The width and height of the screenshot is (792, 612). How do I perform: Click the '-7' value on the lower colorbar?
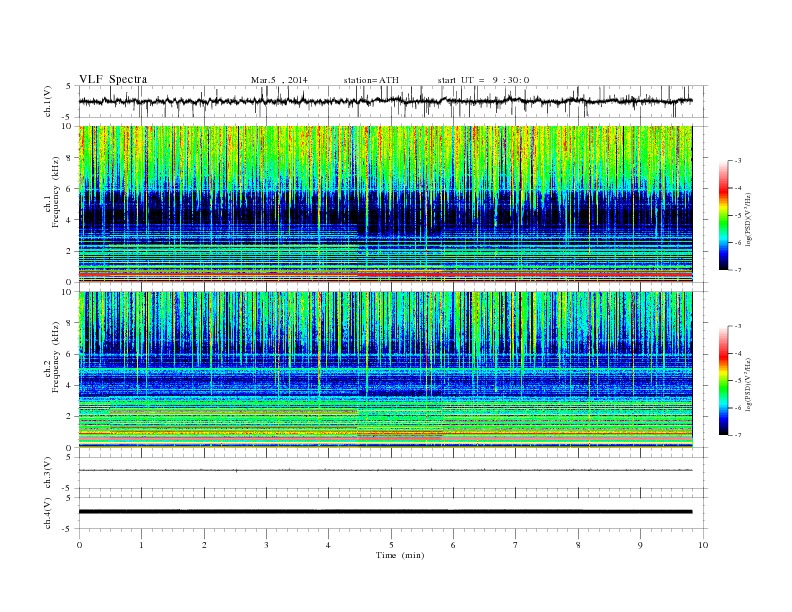click(737, 435)
